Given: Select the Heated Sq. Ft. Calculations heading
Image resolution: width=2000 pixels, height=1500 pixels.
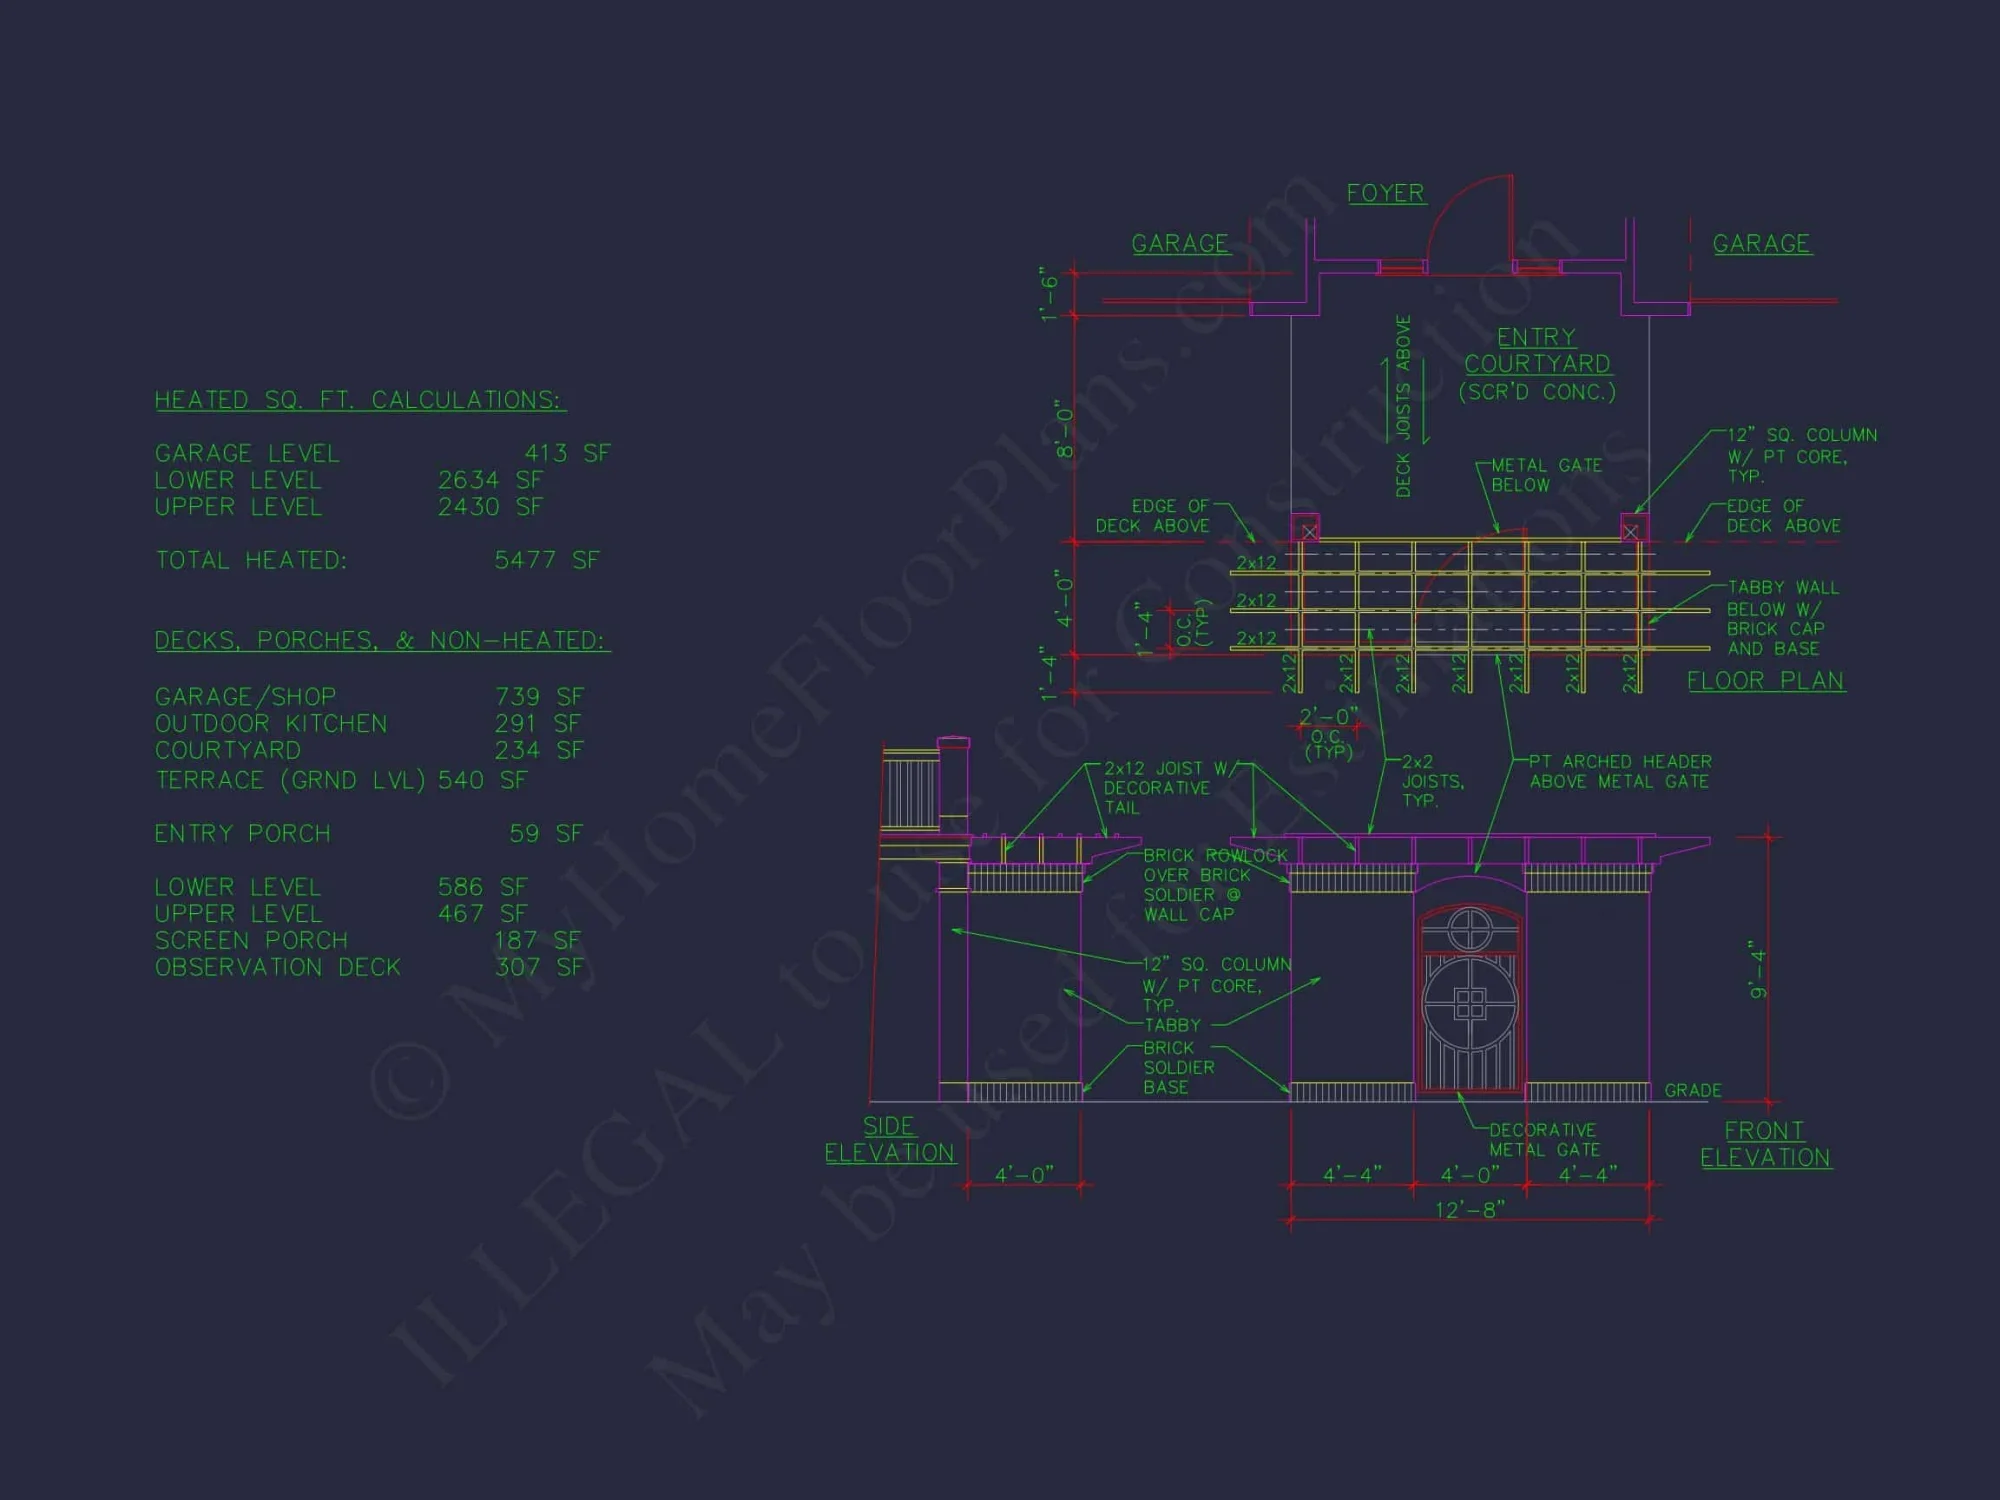Looking at the screenshot, I should (x=360, y=400).
